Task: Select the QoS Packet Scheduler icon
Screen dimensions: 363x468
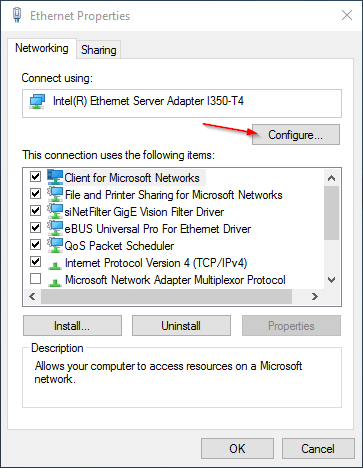Action: point(55,245)
